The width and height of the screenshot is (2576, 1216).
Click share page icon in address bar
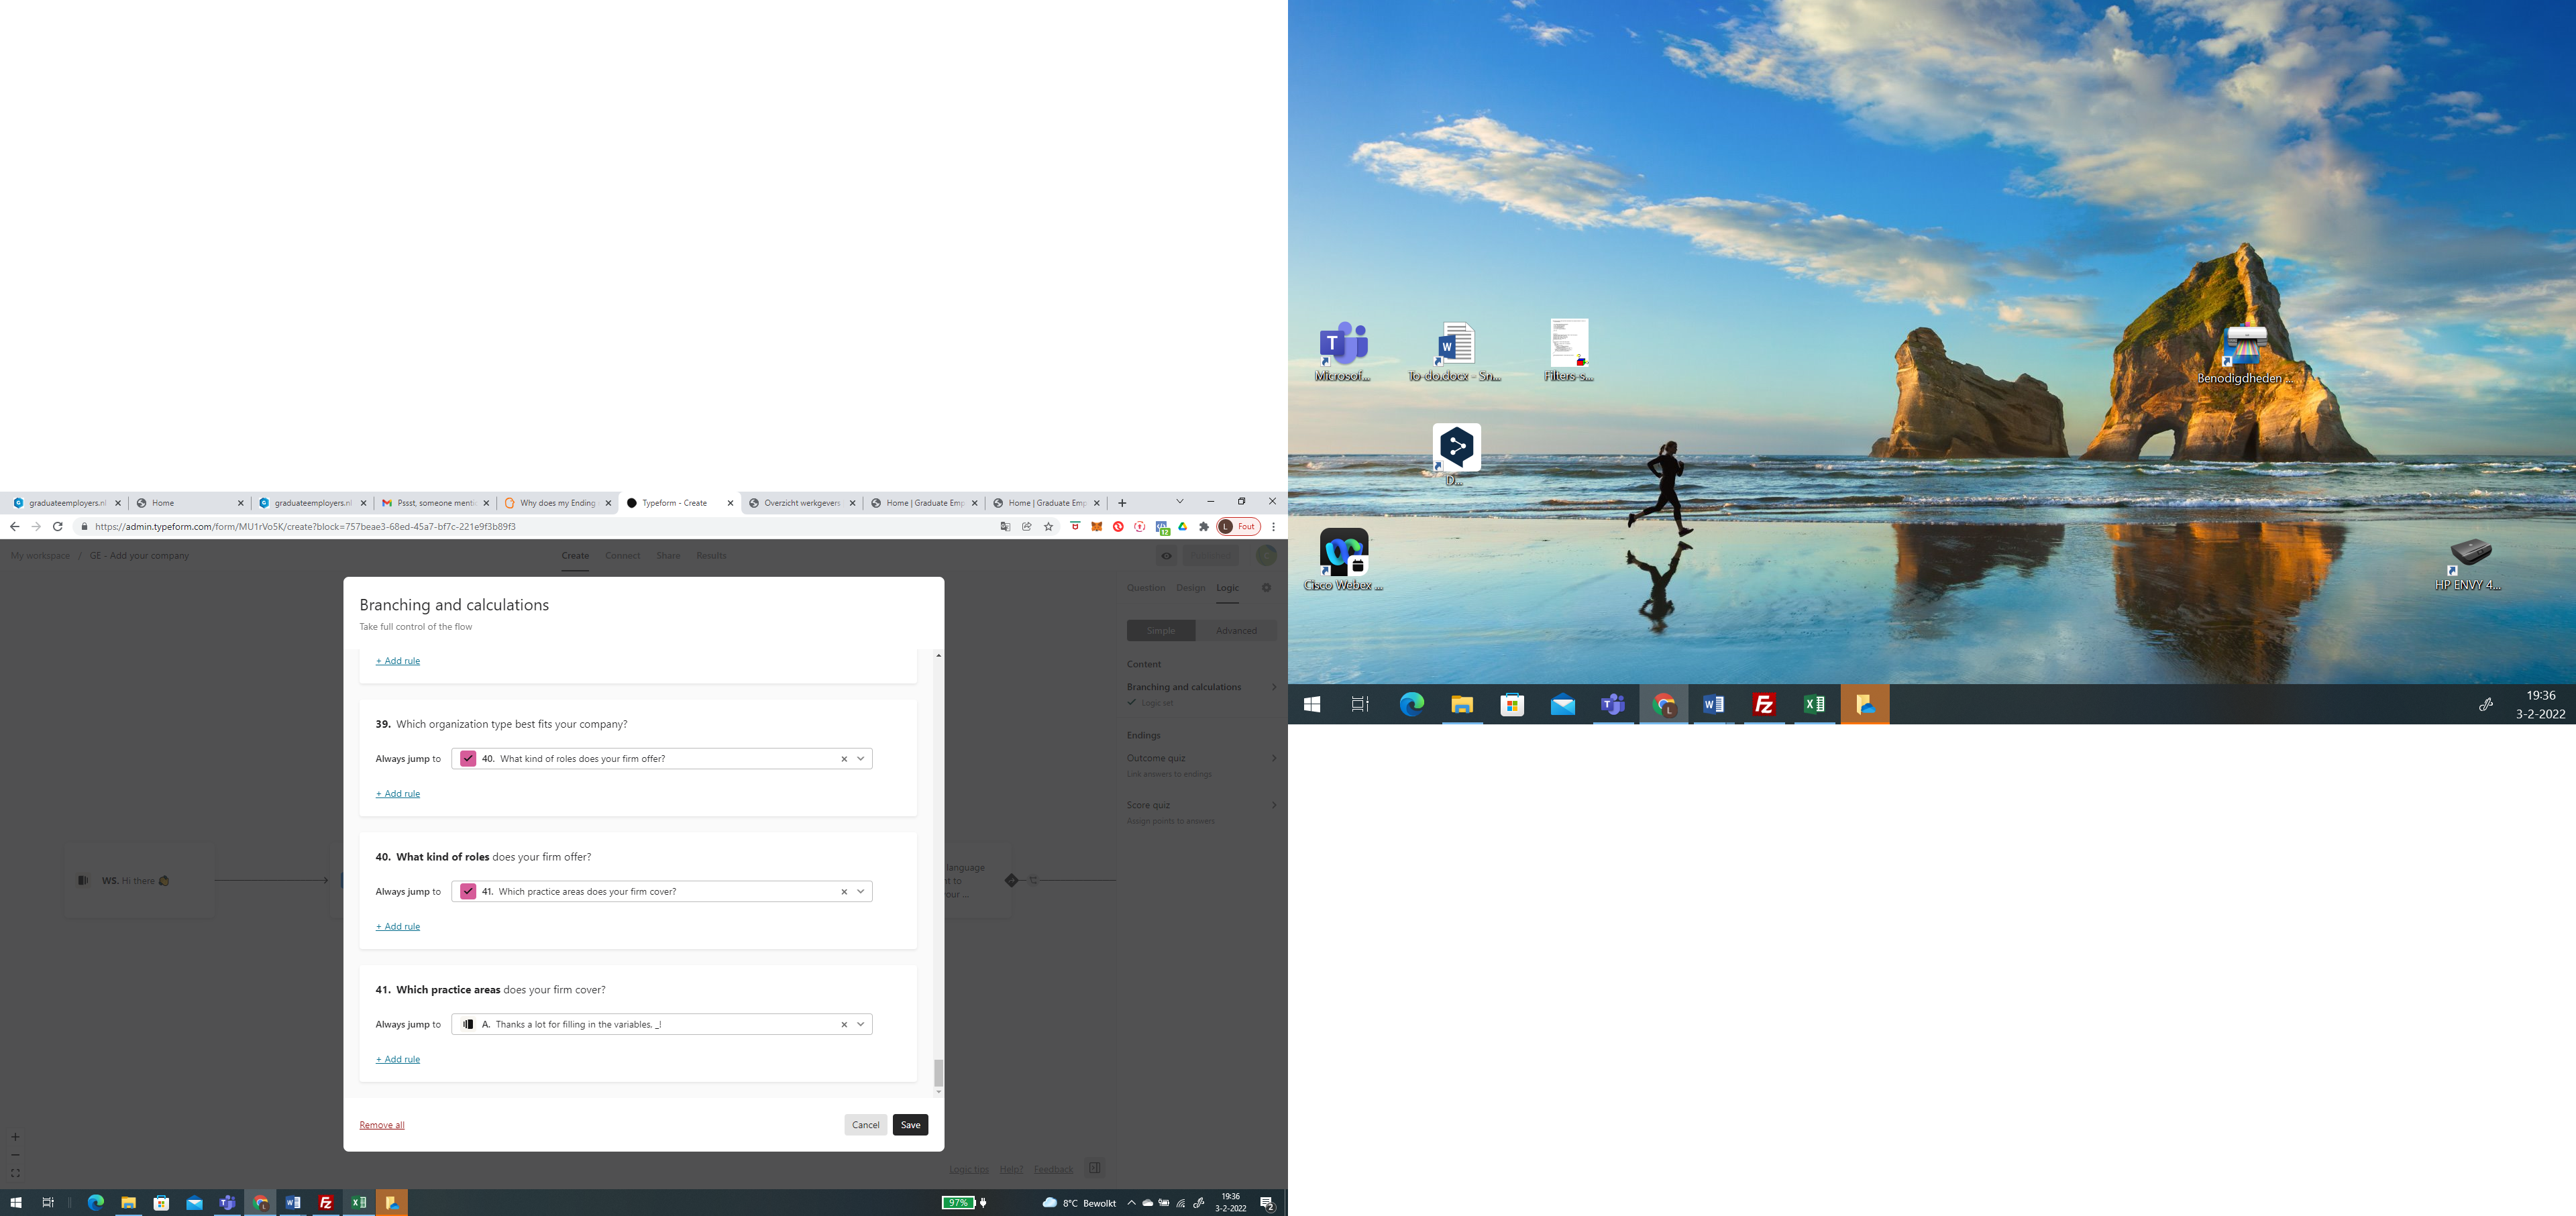[1027, 527]
